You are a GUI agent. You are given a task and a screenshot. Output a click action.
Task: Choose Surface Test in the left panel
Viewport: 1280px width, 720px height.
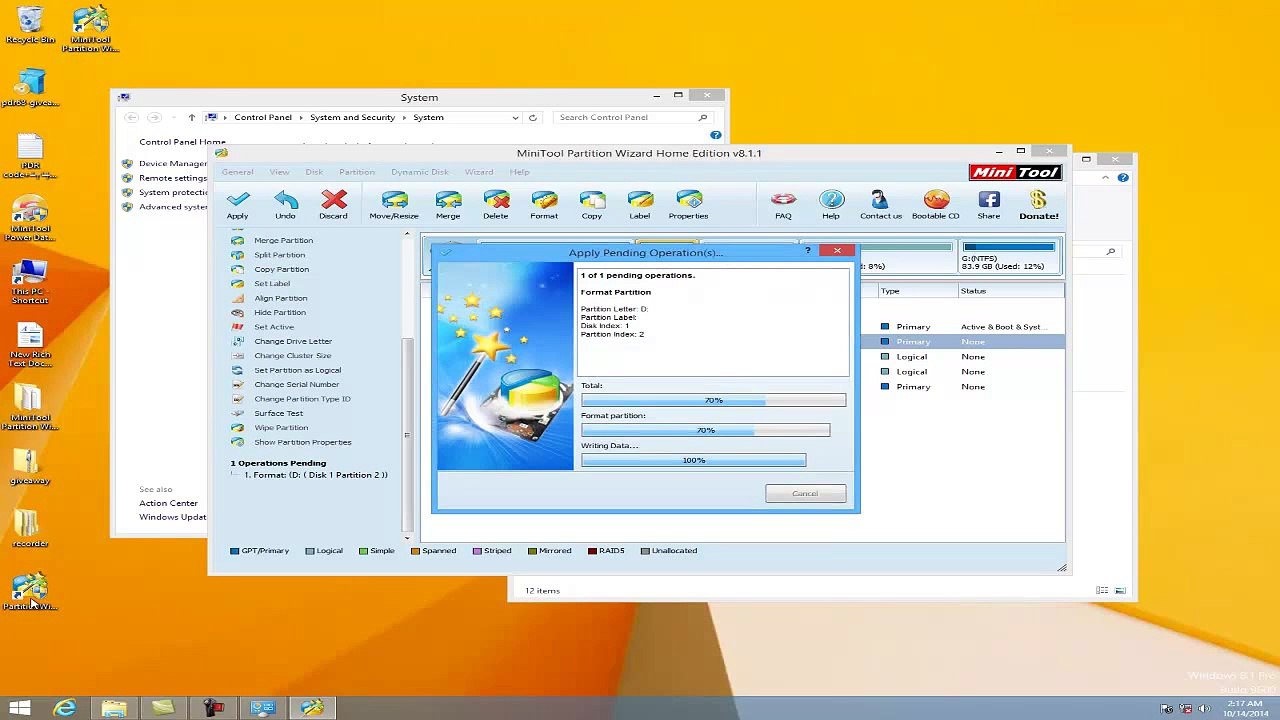[x=278, y=413]
